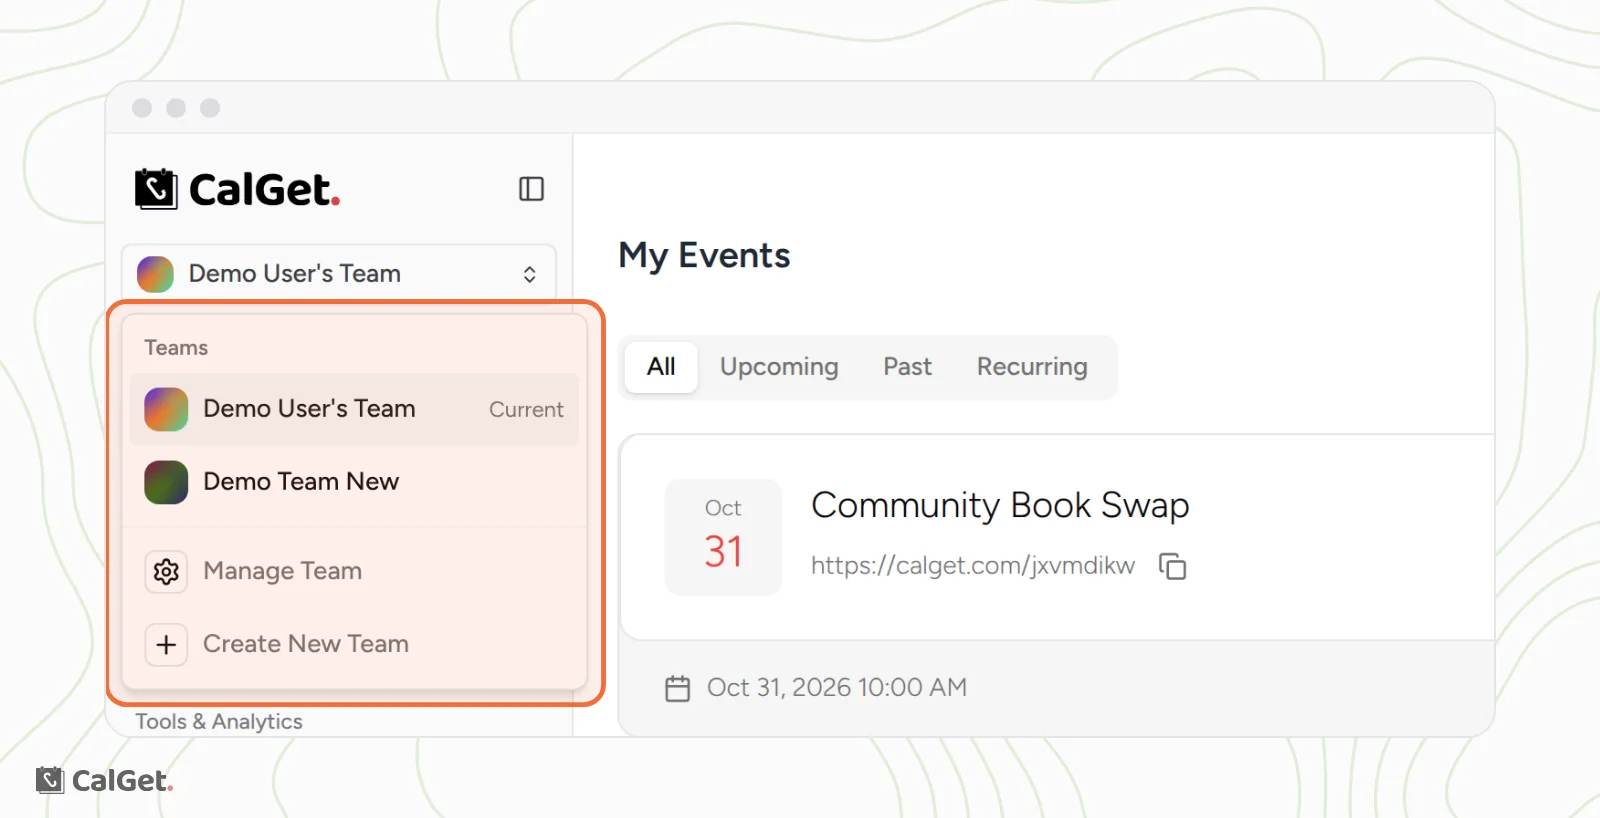Click the gear icon beside Manage Team
This screenshot has height=818, width=1600.
tap(166, 571)
